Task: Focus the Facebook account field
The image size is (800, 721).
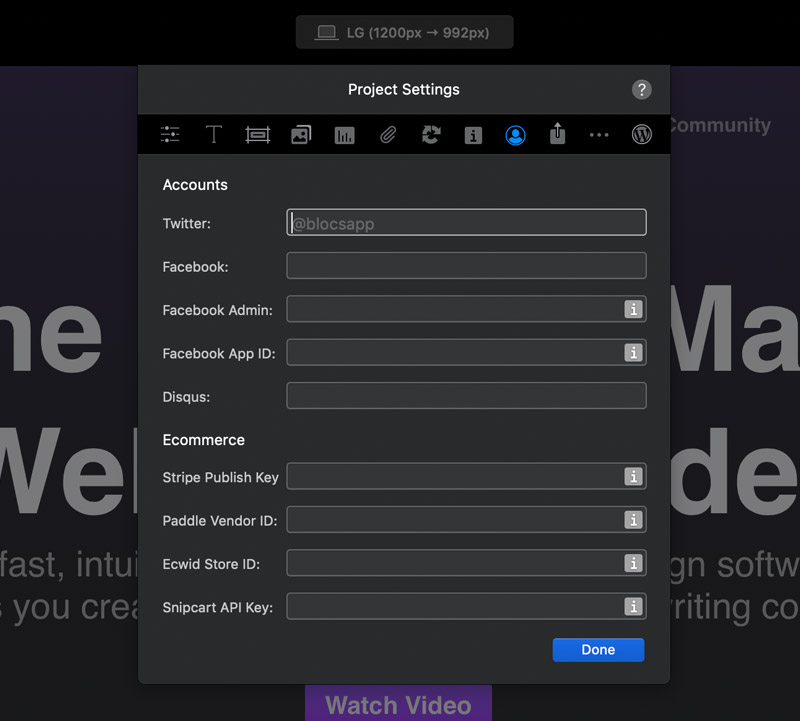Action: click(x=466, y=265)
